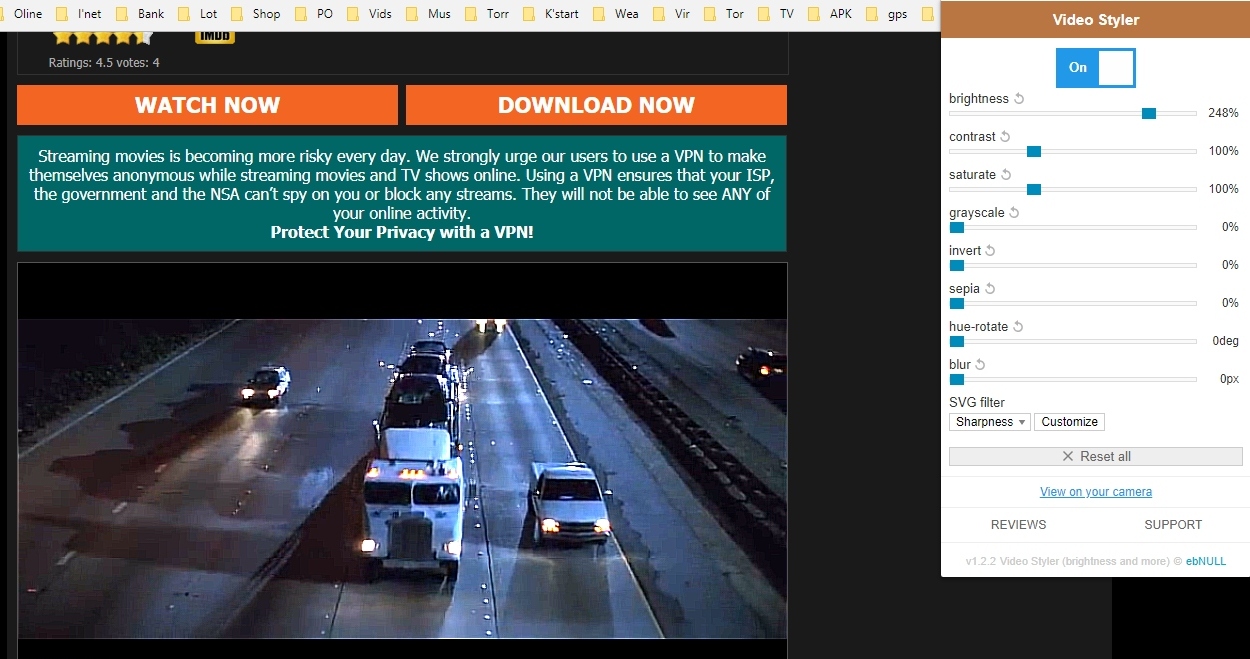Screen dimensions: 1250x659
Task: Open the Sharpness SVG filter dropdown
Action: 989,422
